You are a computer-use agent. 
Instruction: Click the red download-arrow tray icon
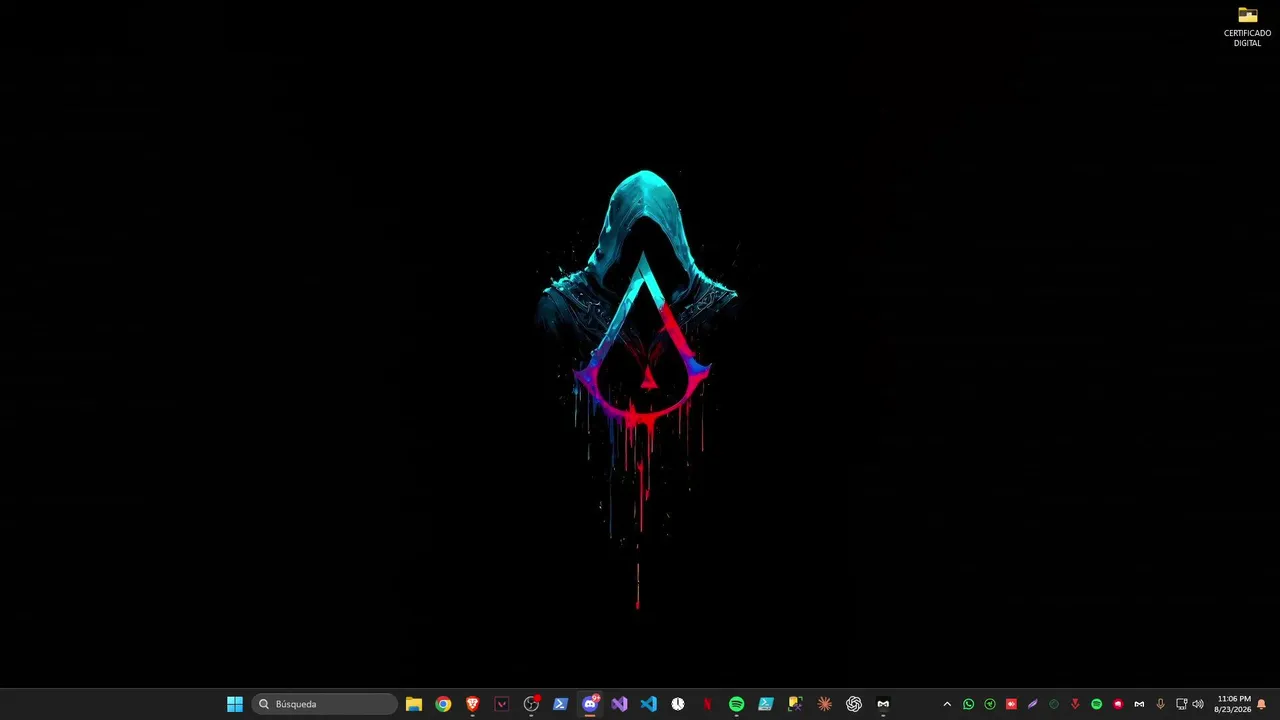[x=1075, y=704]
